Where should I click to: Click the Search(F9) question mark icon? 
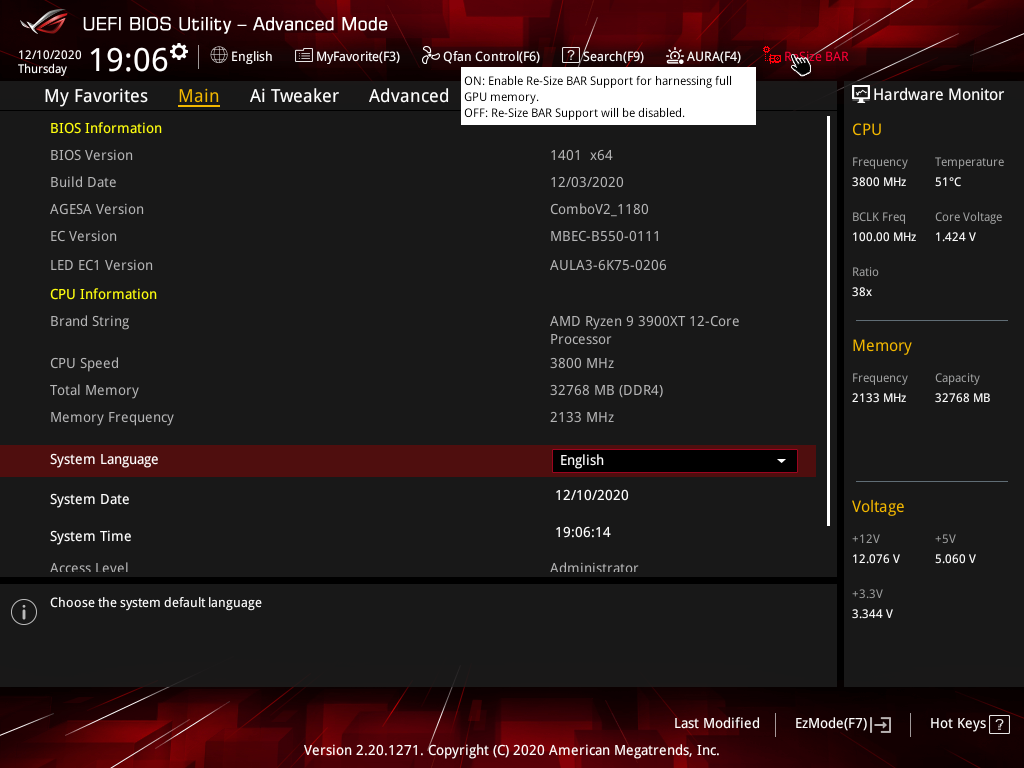coord(570,56)
